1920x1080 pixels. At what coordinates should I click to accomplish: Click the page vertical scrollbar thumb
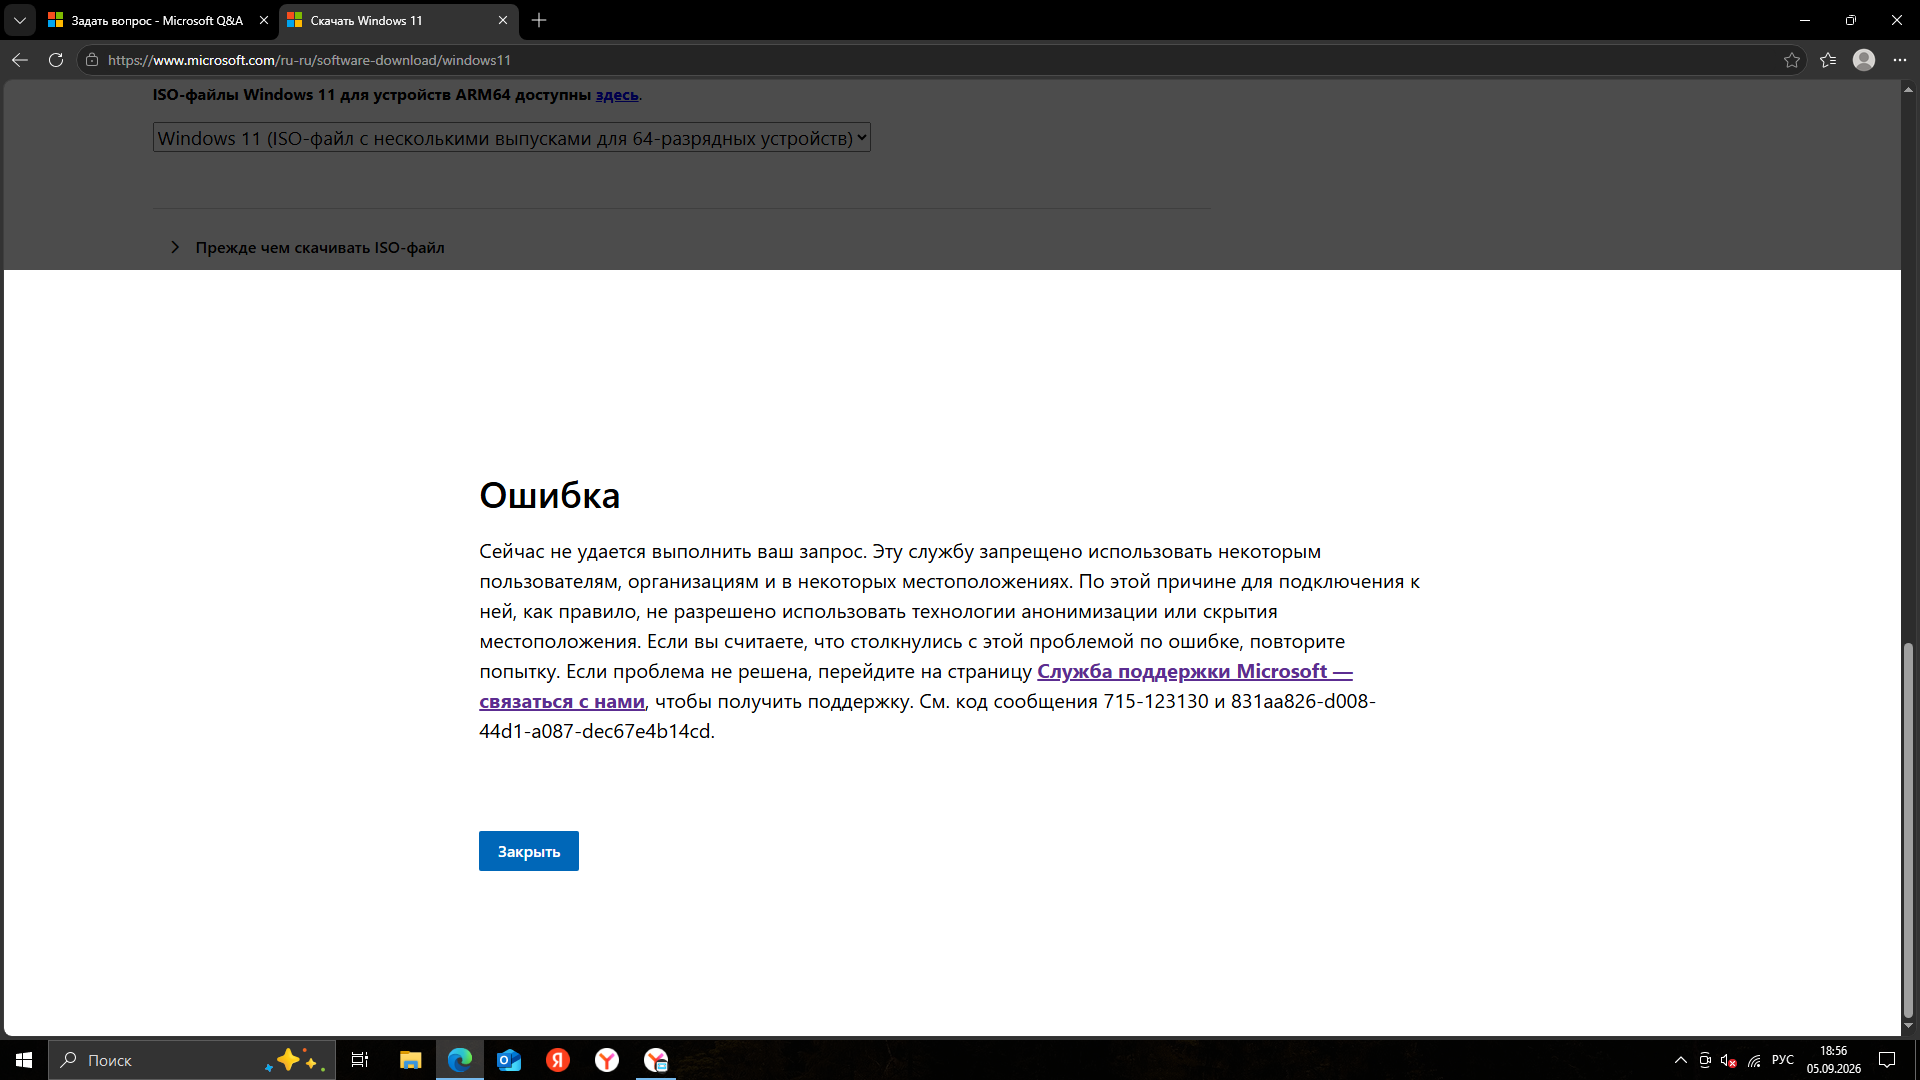click(1908, 830)
